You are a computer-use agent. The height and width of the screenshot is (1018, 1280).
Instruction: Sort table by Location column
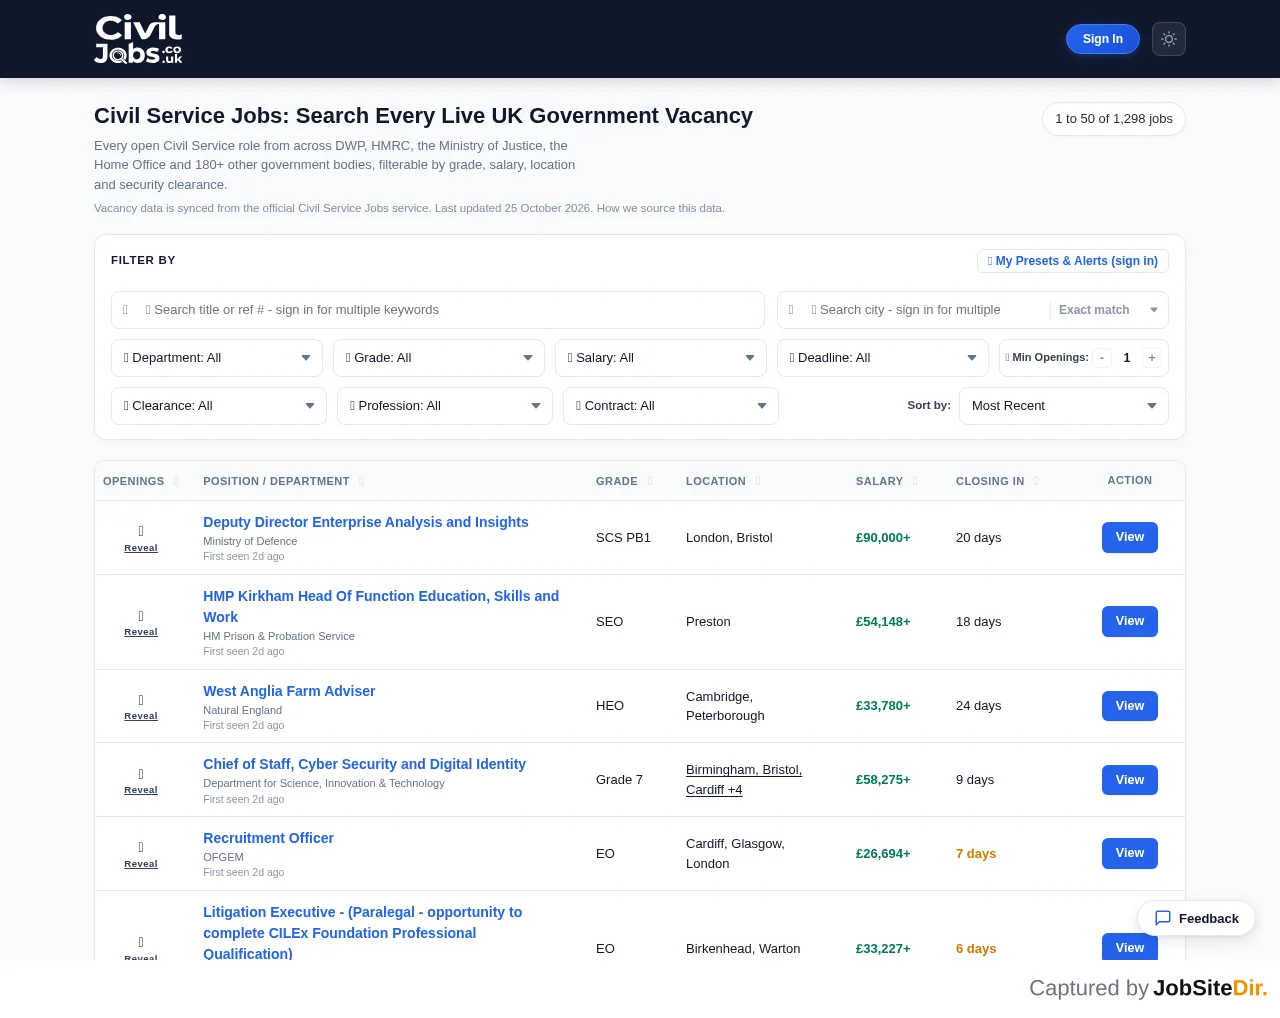click(723, 481)
